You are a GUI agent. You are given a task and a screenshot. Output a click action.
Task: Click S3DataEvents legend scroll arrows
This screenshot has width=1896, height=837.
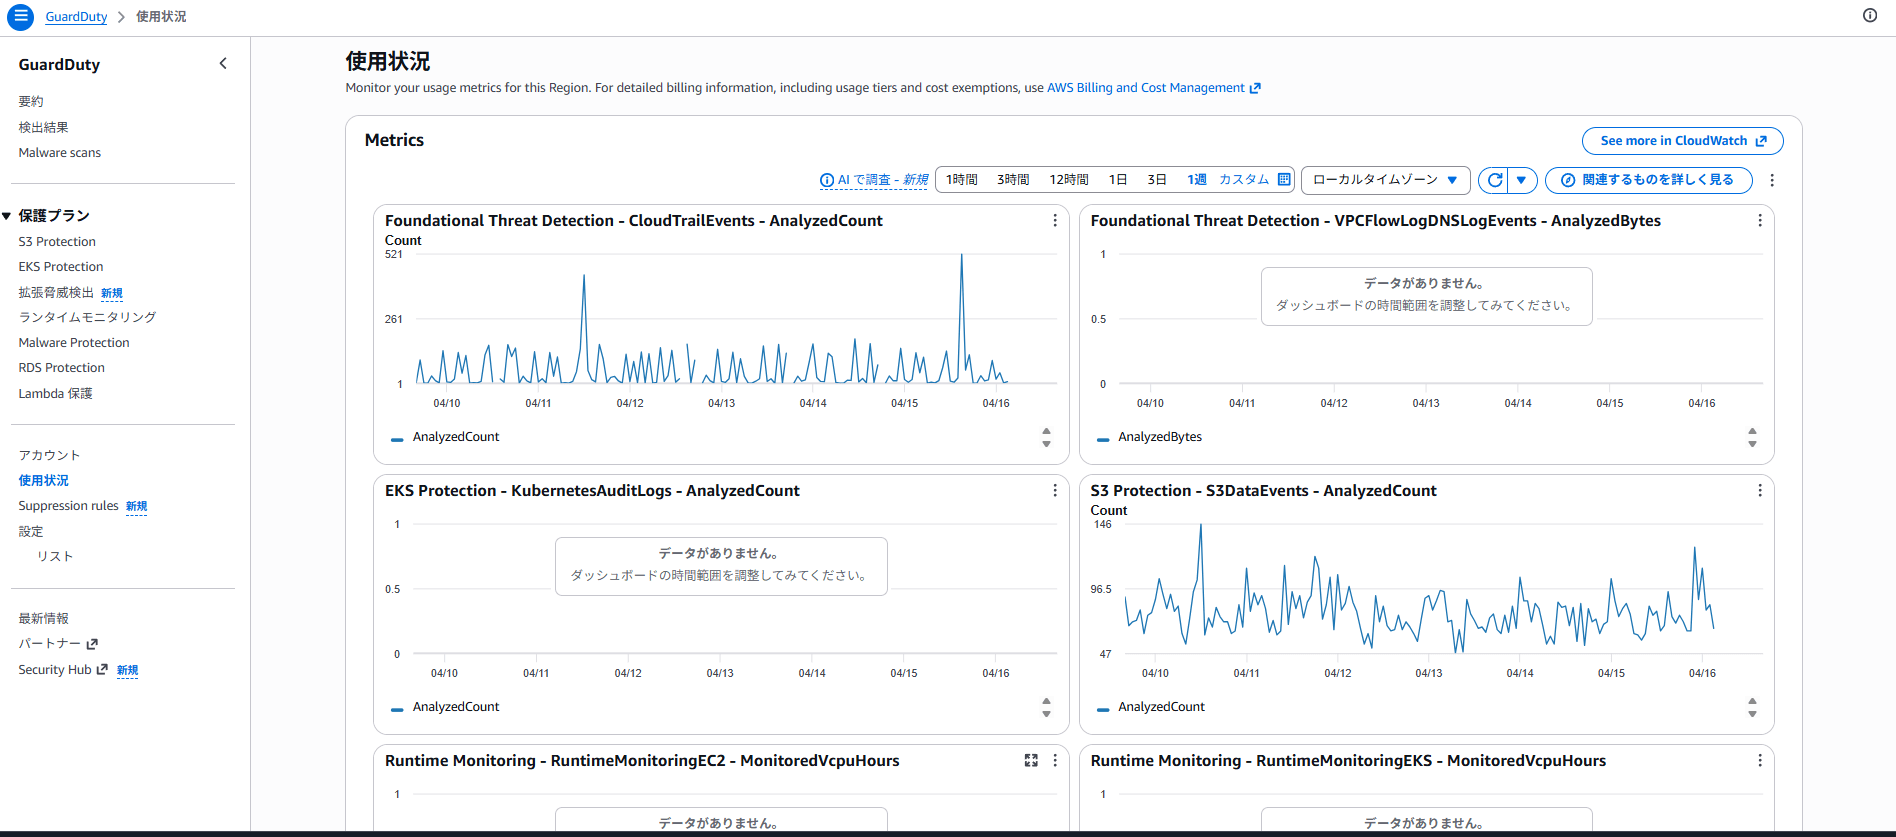(1752, 707)
